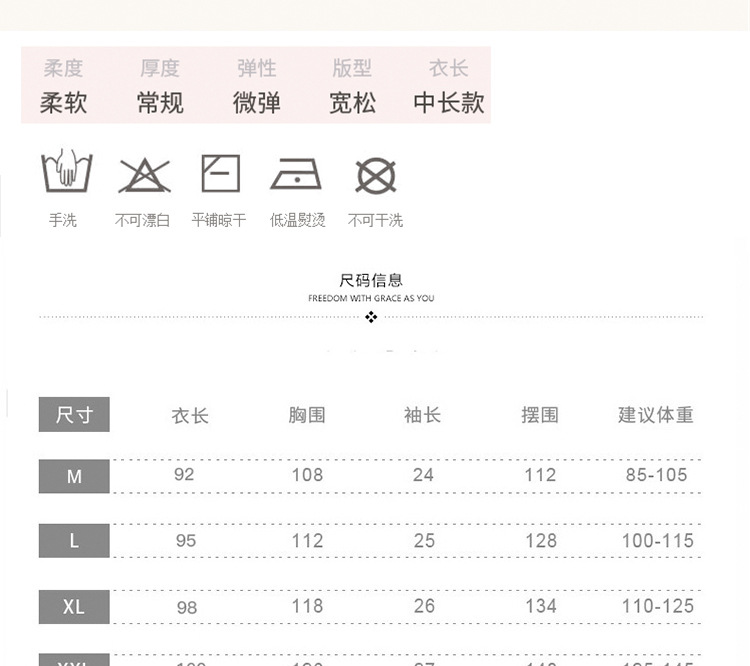
Task: Click bust value 118 in row XL
Action: click(x=308, y=606)
